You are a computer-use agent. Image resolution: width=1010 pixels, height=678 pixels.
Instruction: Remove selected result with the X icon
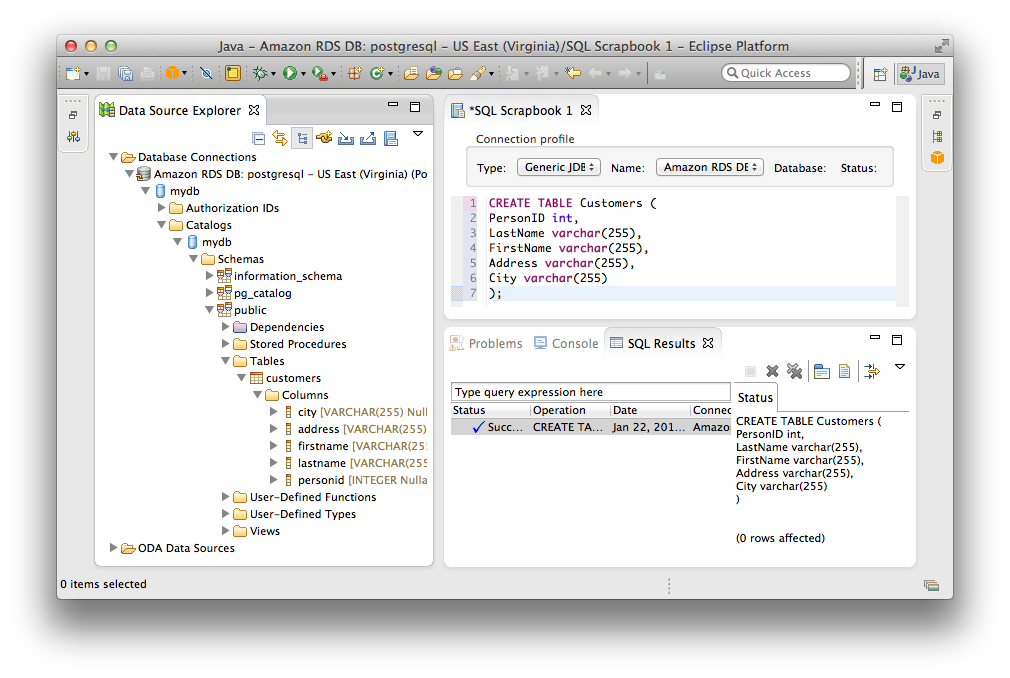772,371
